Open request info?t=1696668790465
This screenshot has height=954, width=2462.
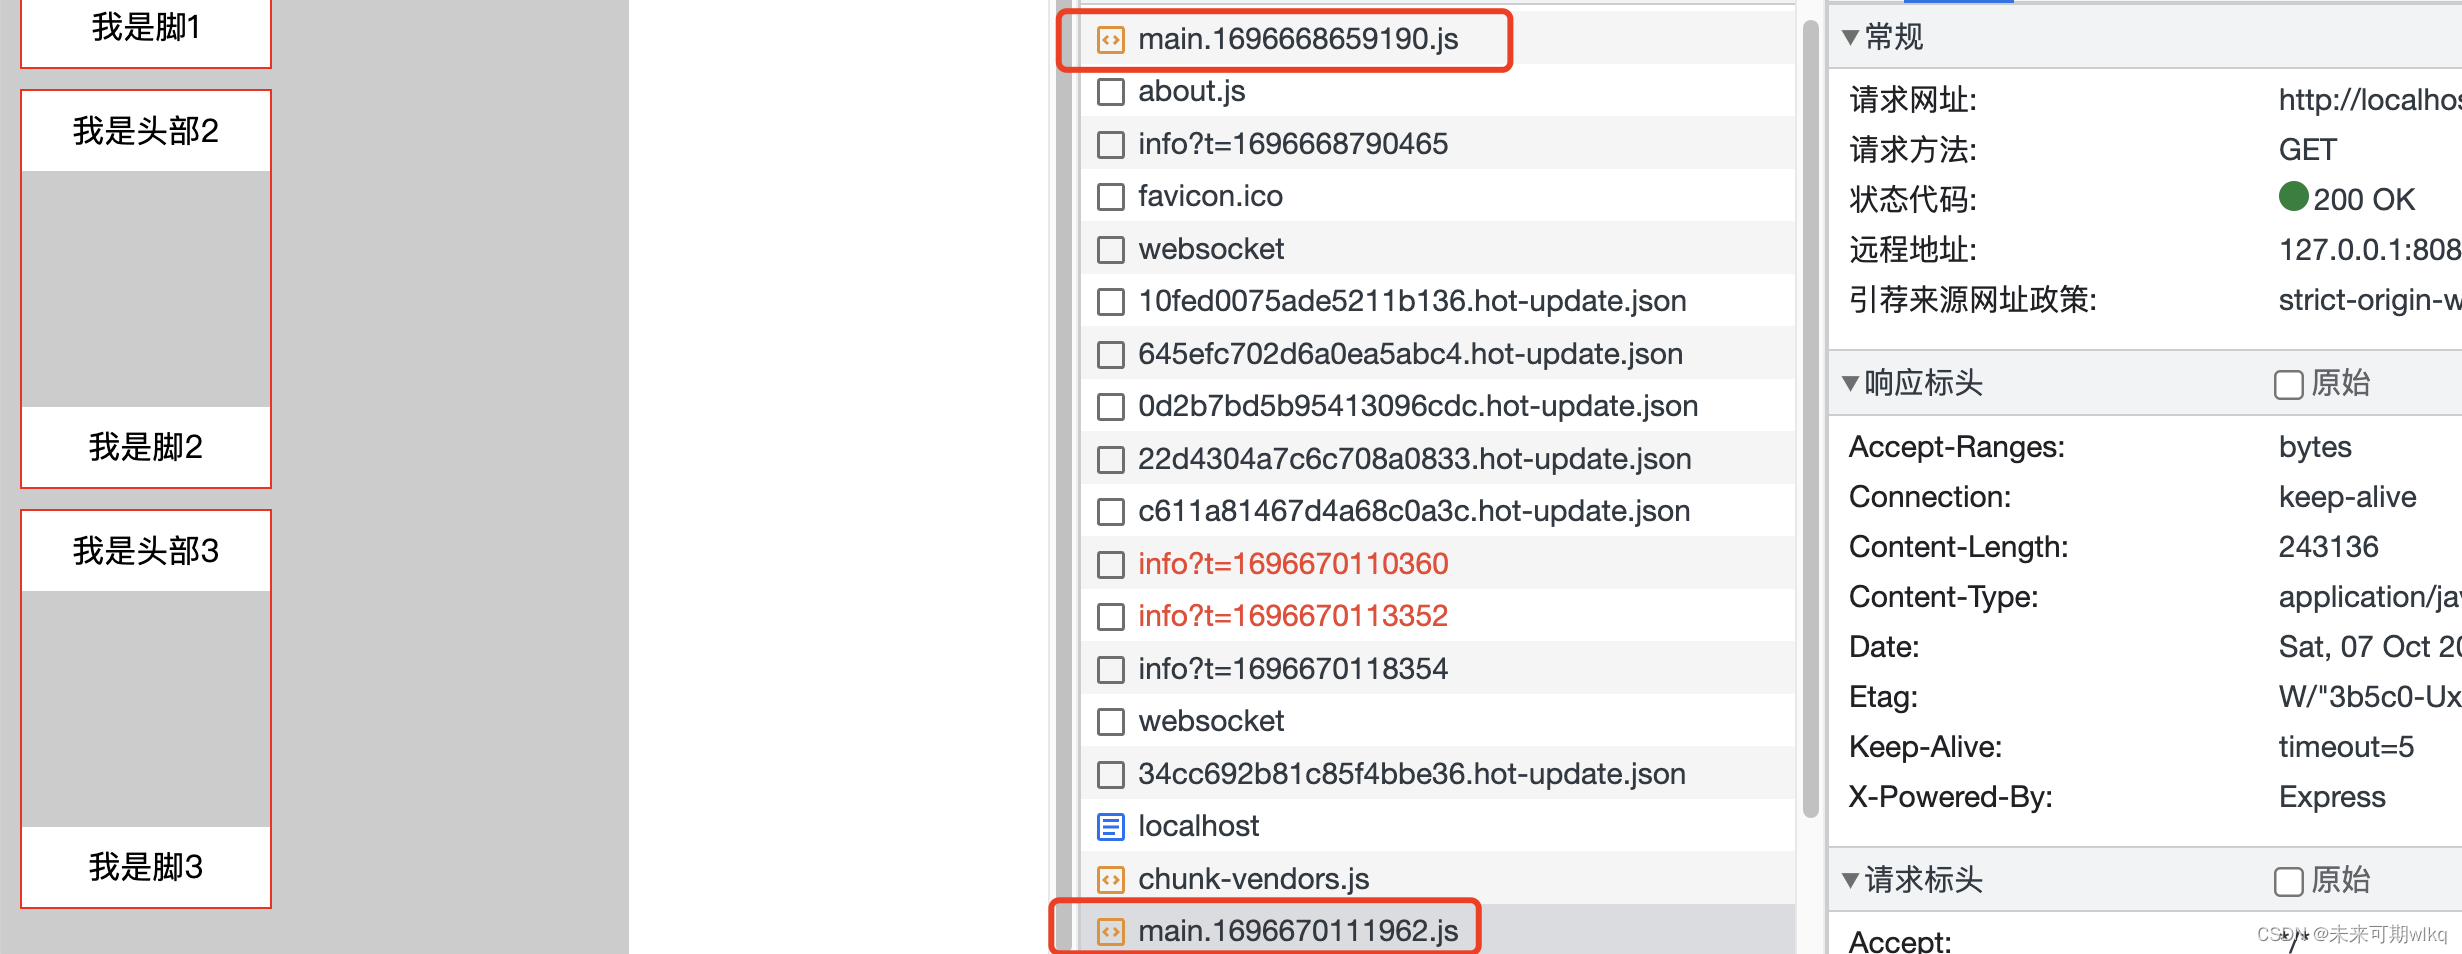1293,144
